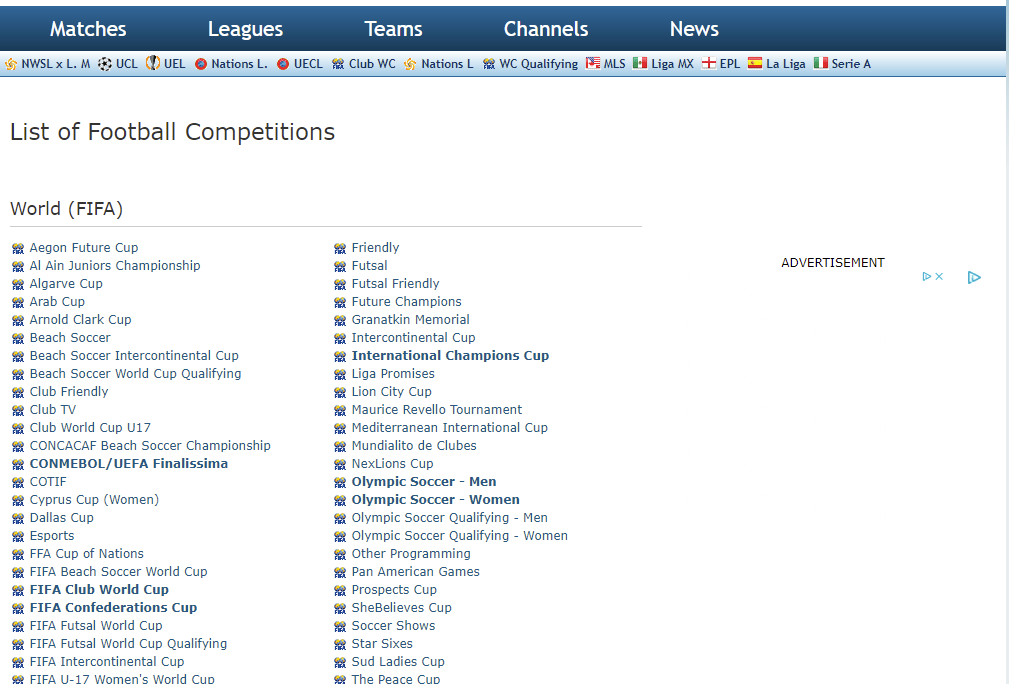This screenshot has height=684, width=1009.
Task: Click the soccer ball icon beside UCL
Action: coord(105,63)
